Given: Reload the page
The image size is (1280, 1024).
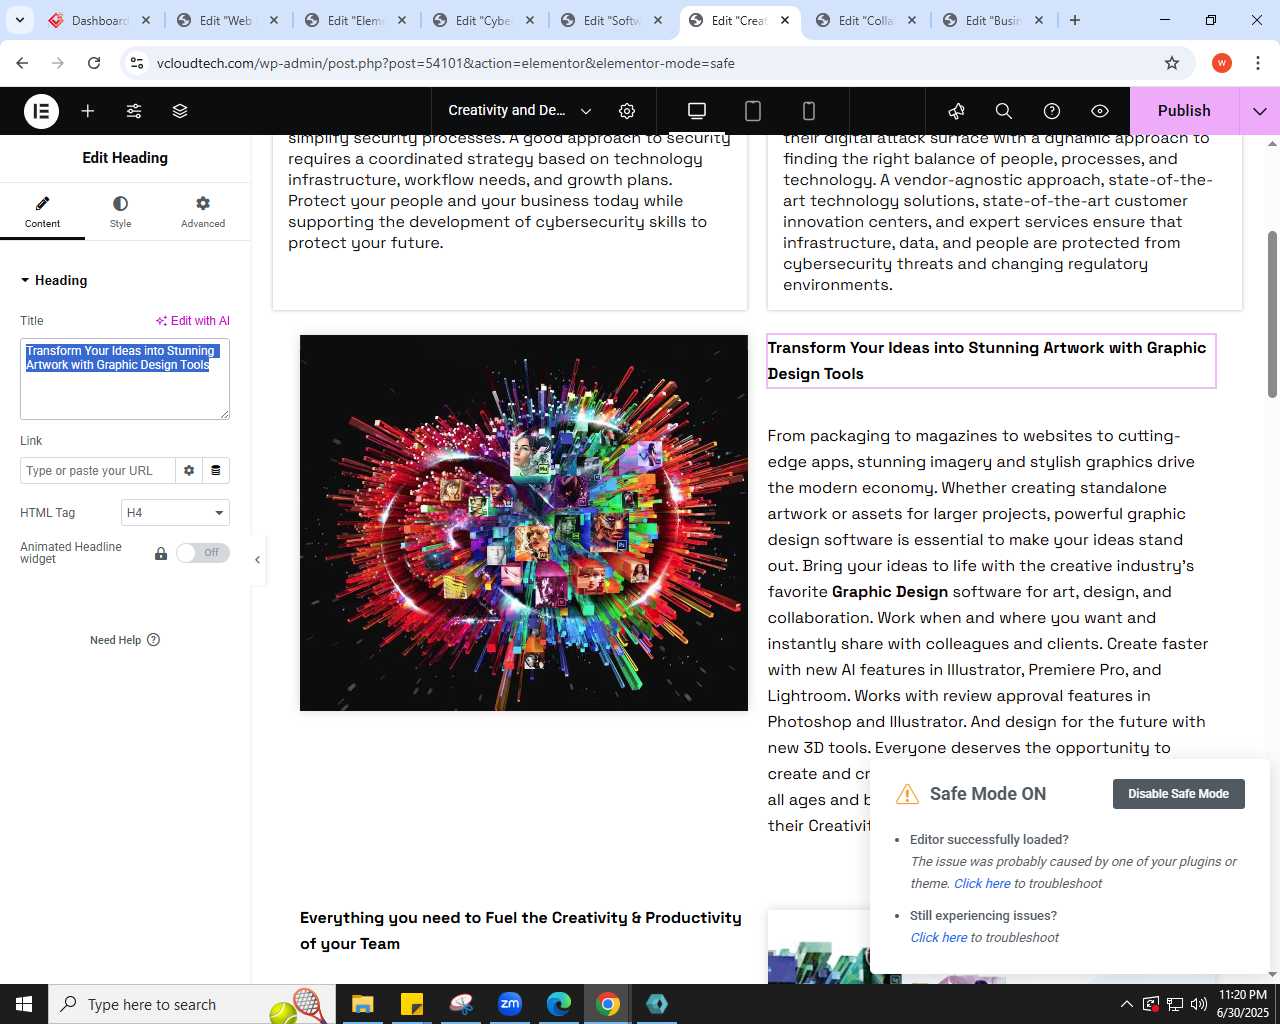Looking at the screenshot, I should pyautogui.click(x=94, y=63).
